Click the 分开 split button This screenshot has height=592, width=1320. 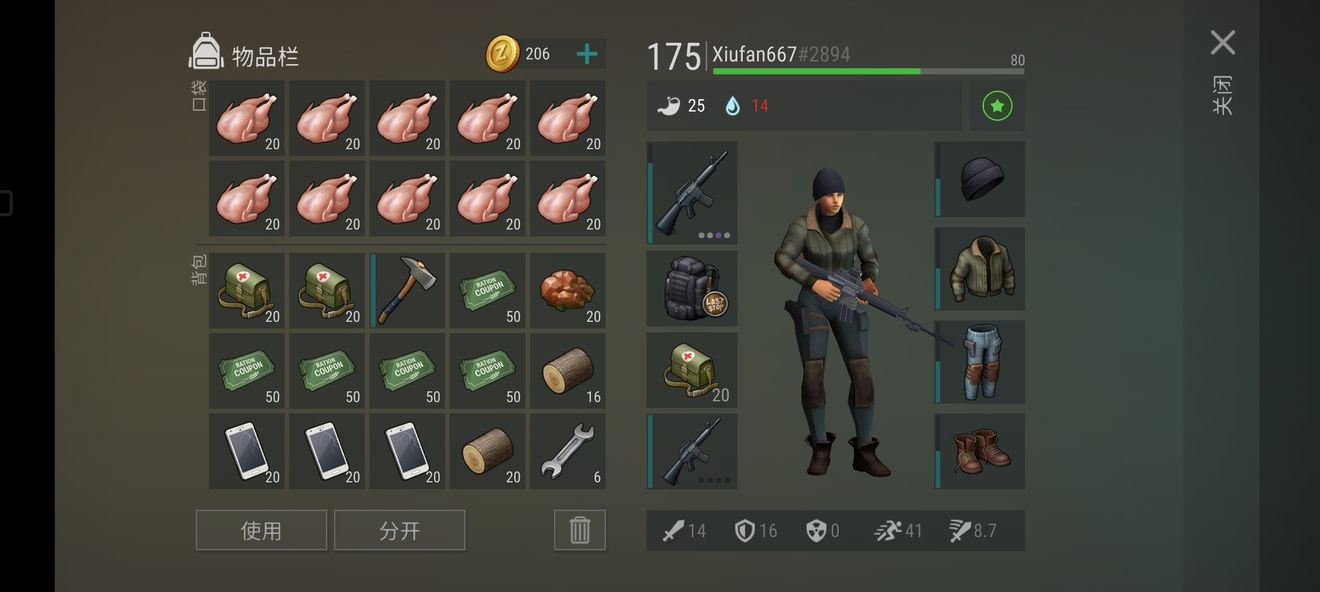click(400, 530)
